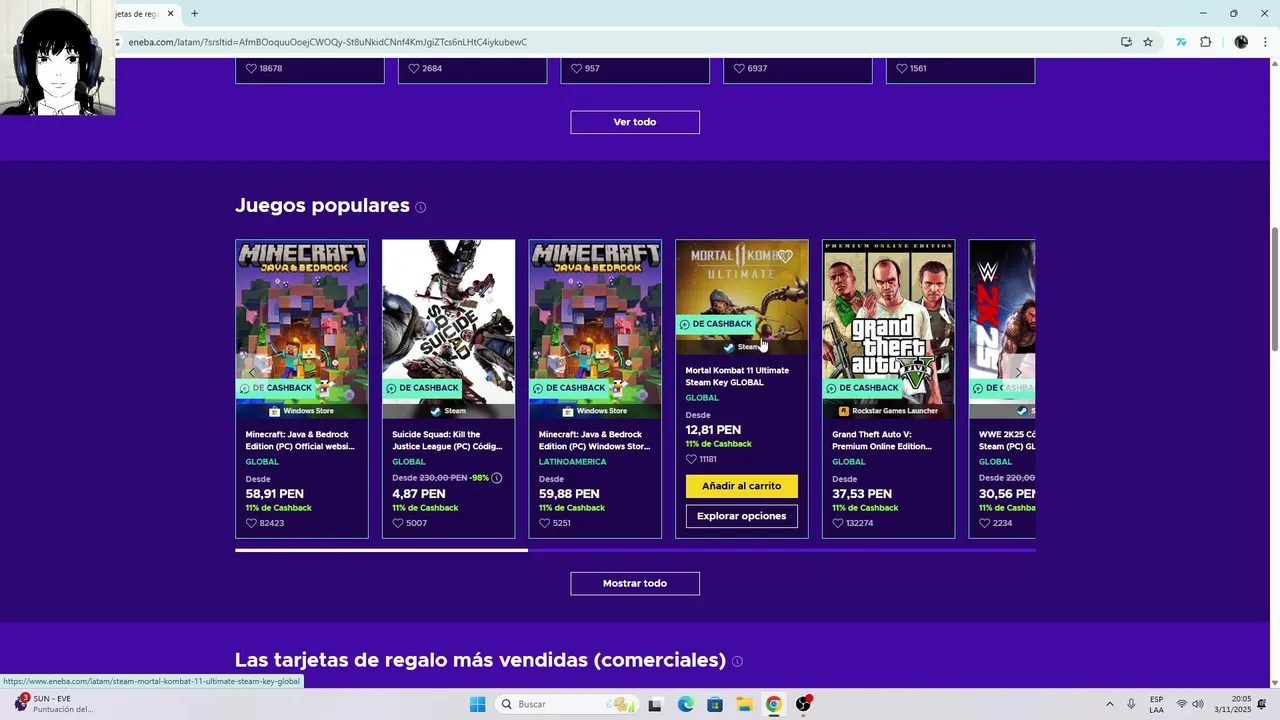The image size is (1280, 720).
Task: Bookmark this page with star icon
Action: click(1148, 42)
